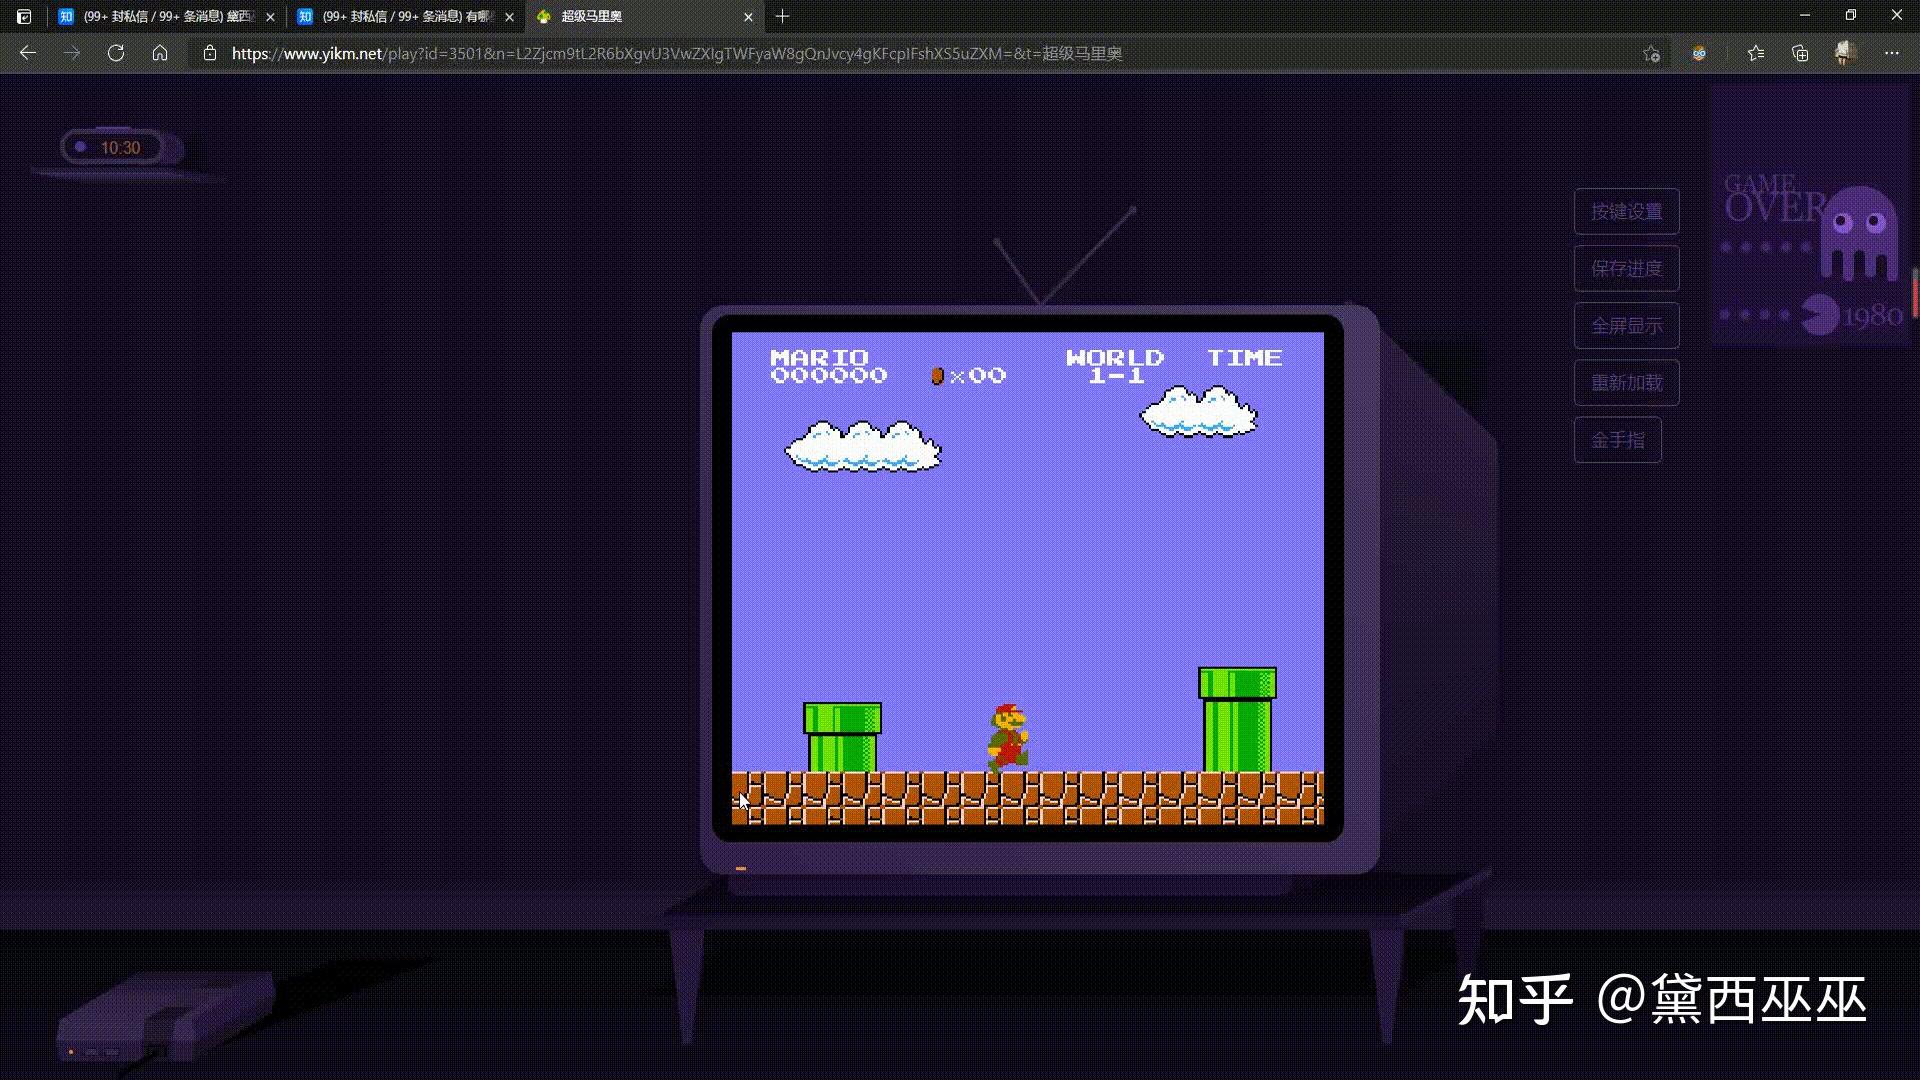Screen dimensions: 1920x1080
Task: Restore down the browser window
Action: pos(1851,15)
